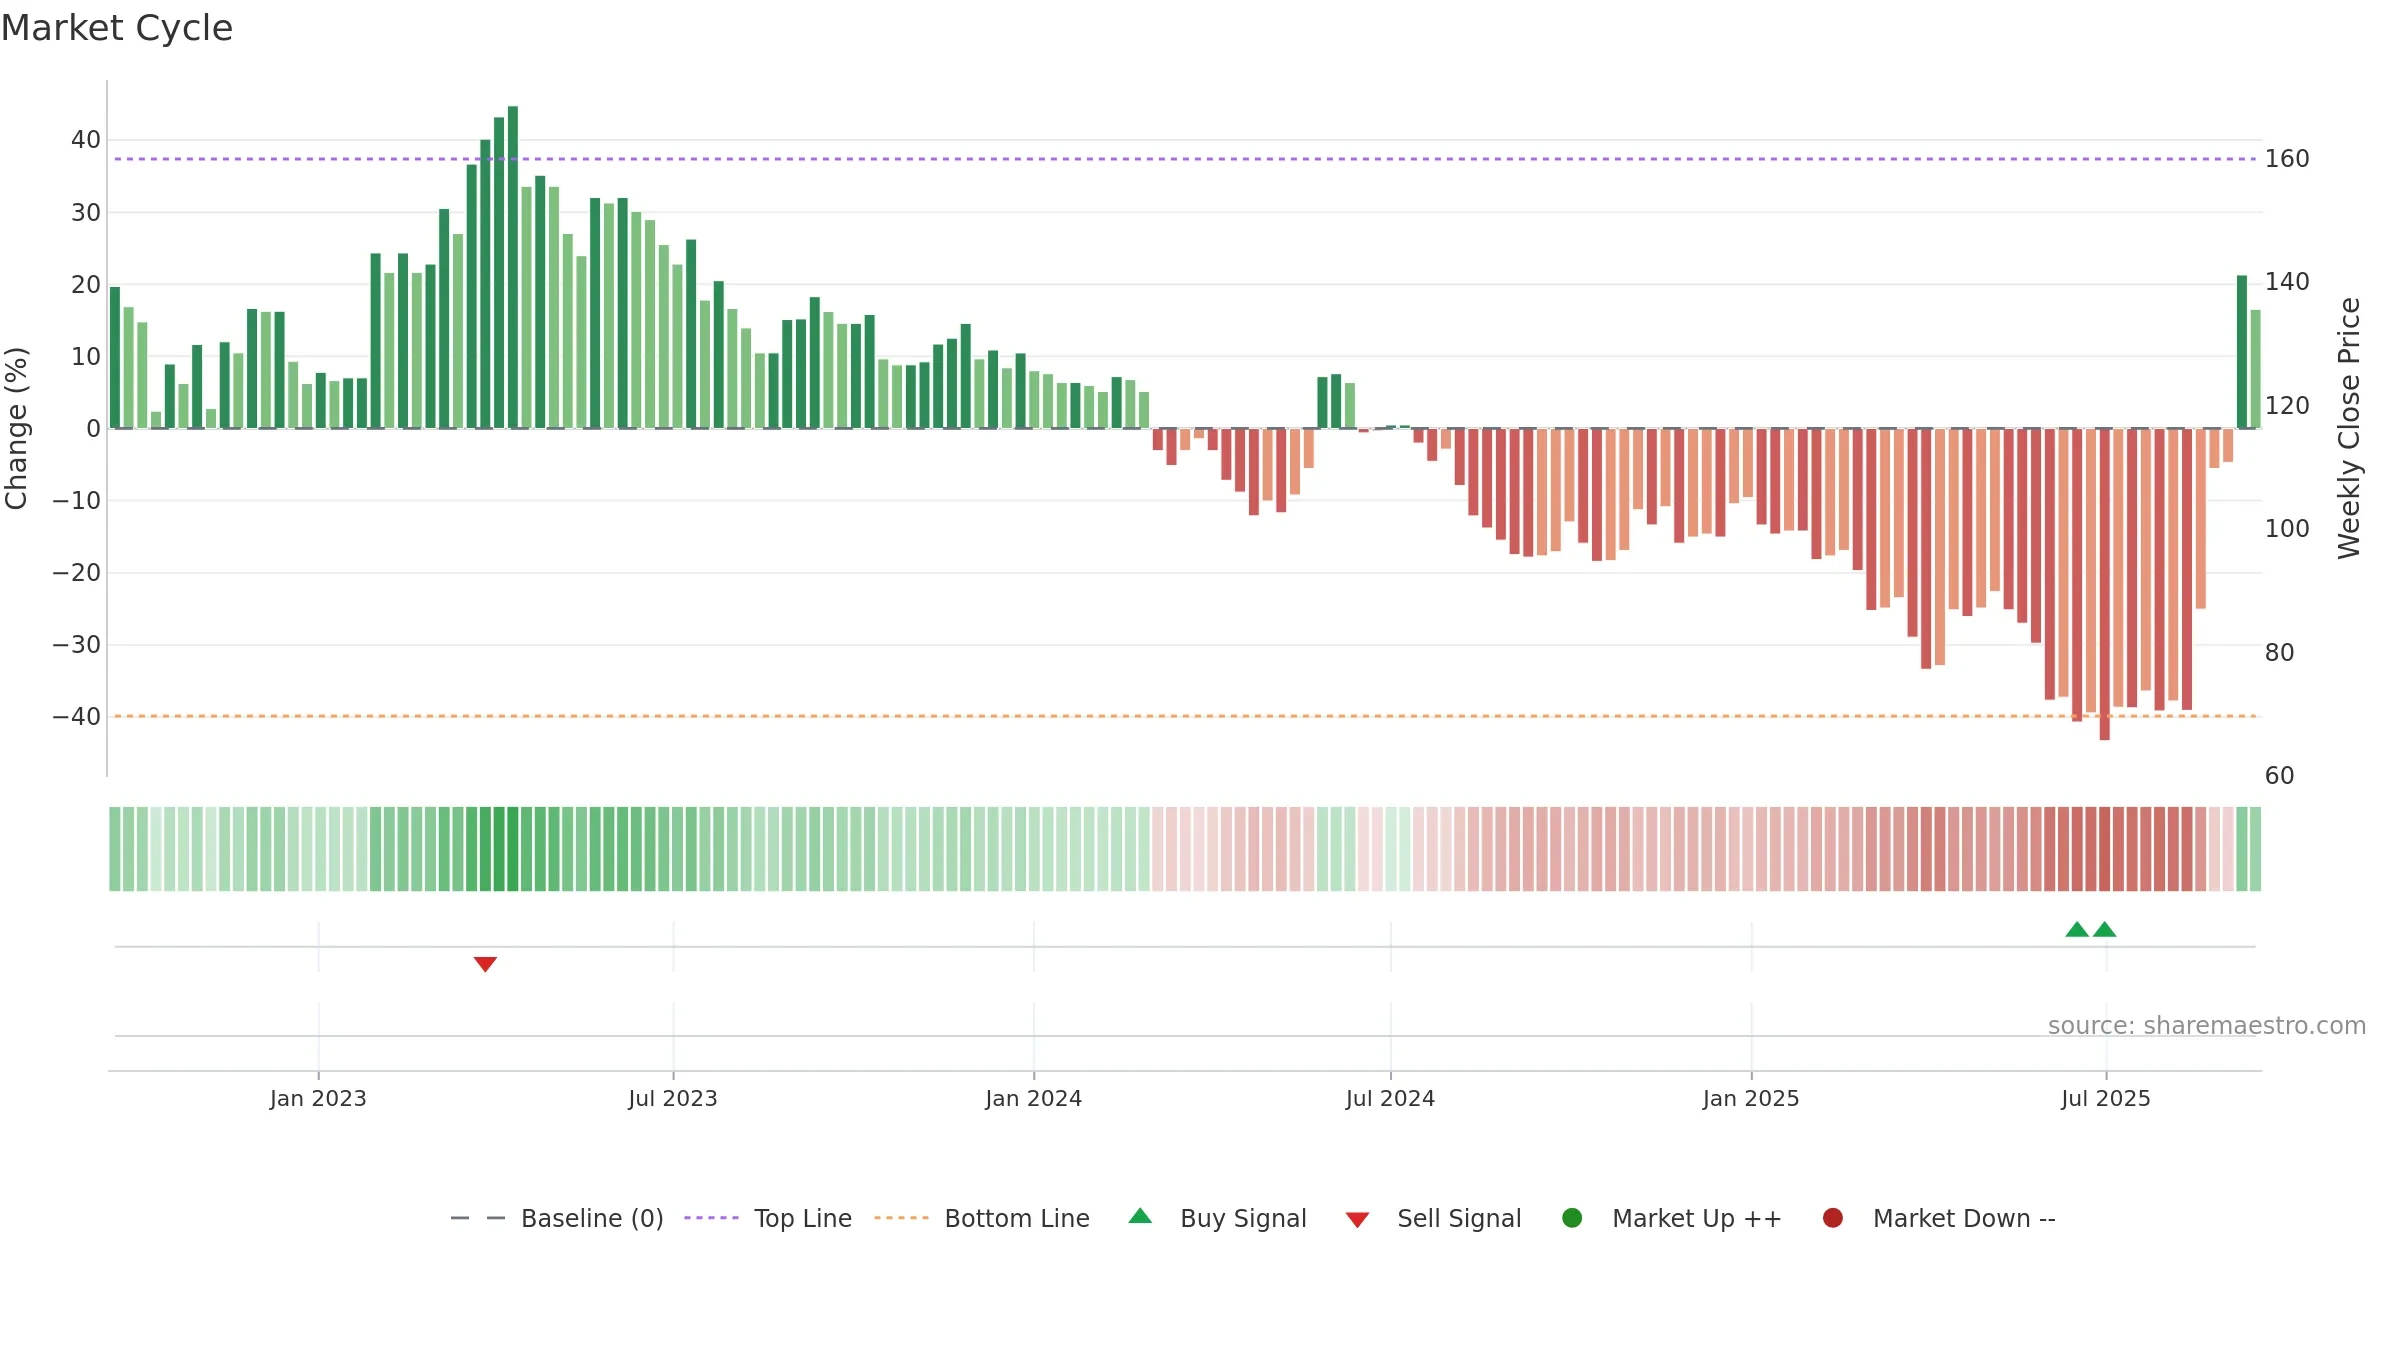Click the dark red circle icon in legend
The width and height of the screenshot is (2400, 1350).
pos(1833,1218)
